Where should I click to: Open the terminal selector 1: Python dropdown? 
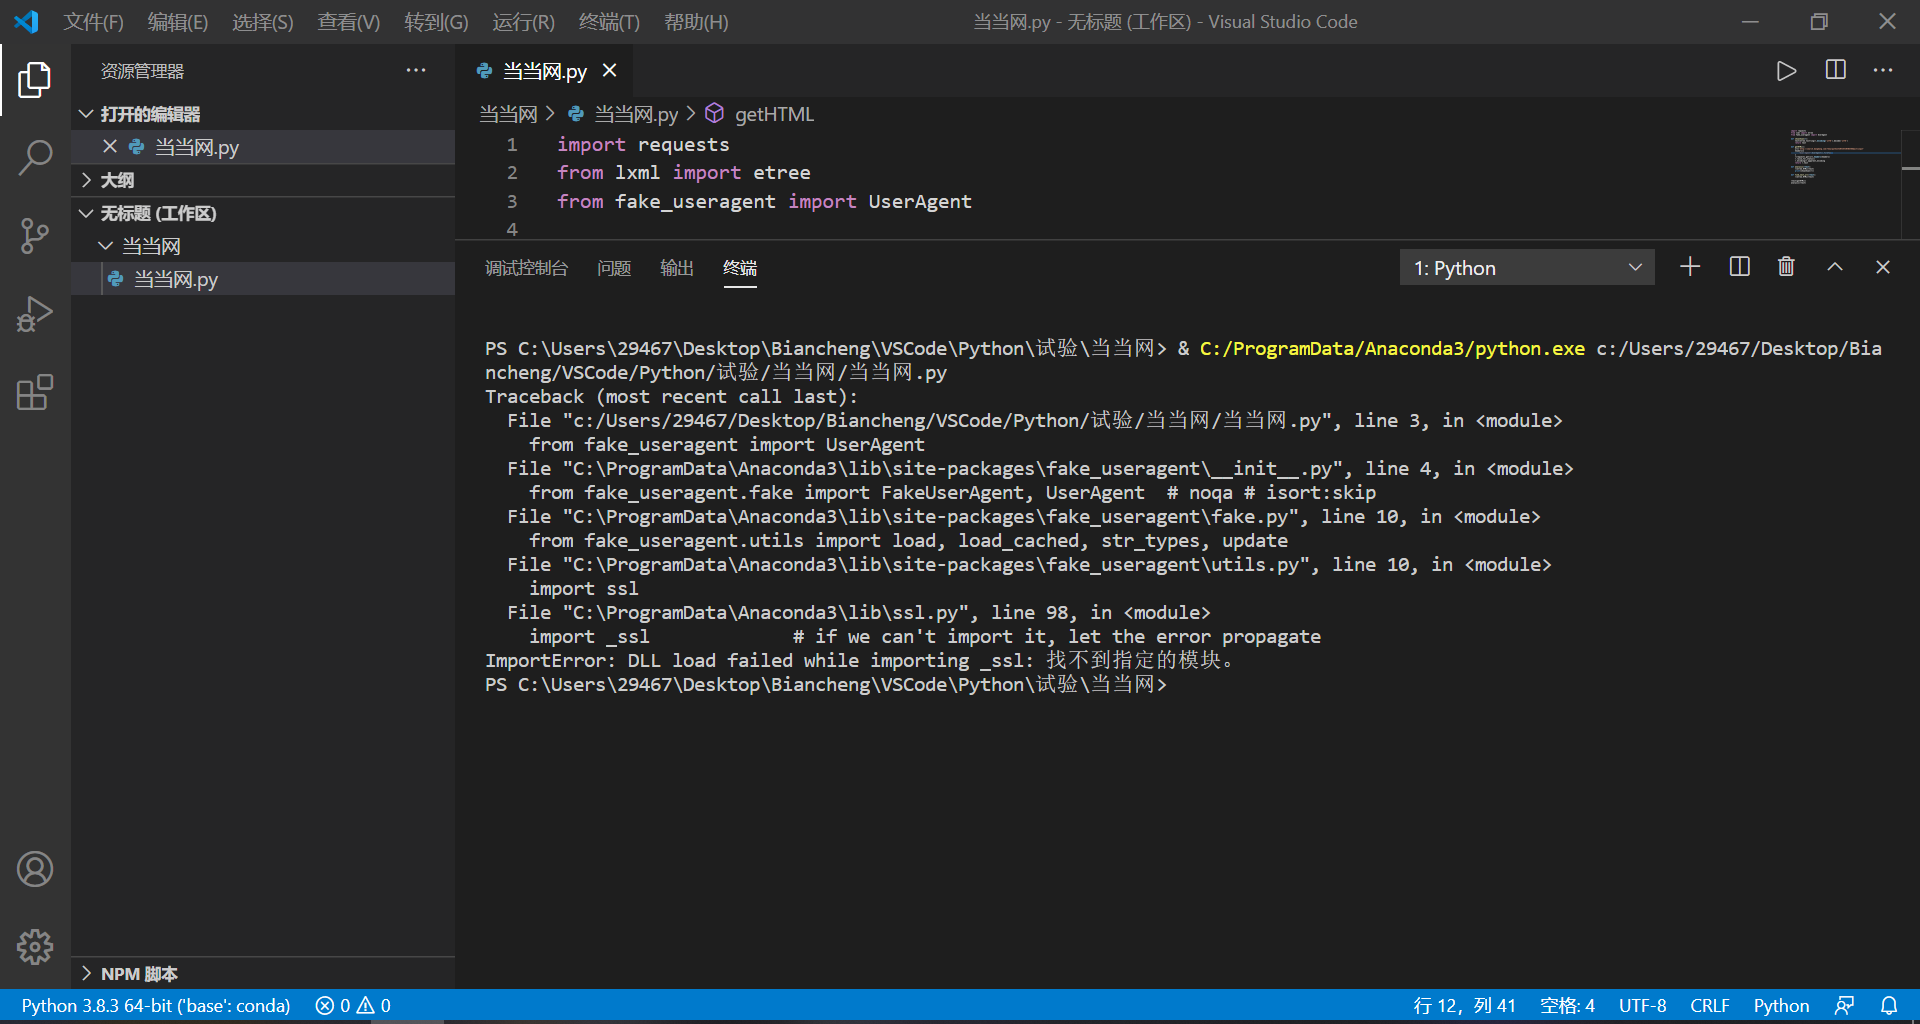[x=1527, y=268]
